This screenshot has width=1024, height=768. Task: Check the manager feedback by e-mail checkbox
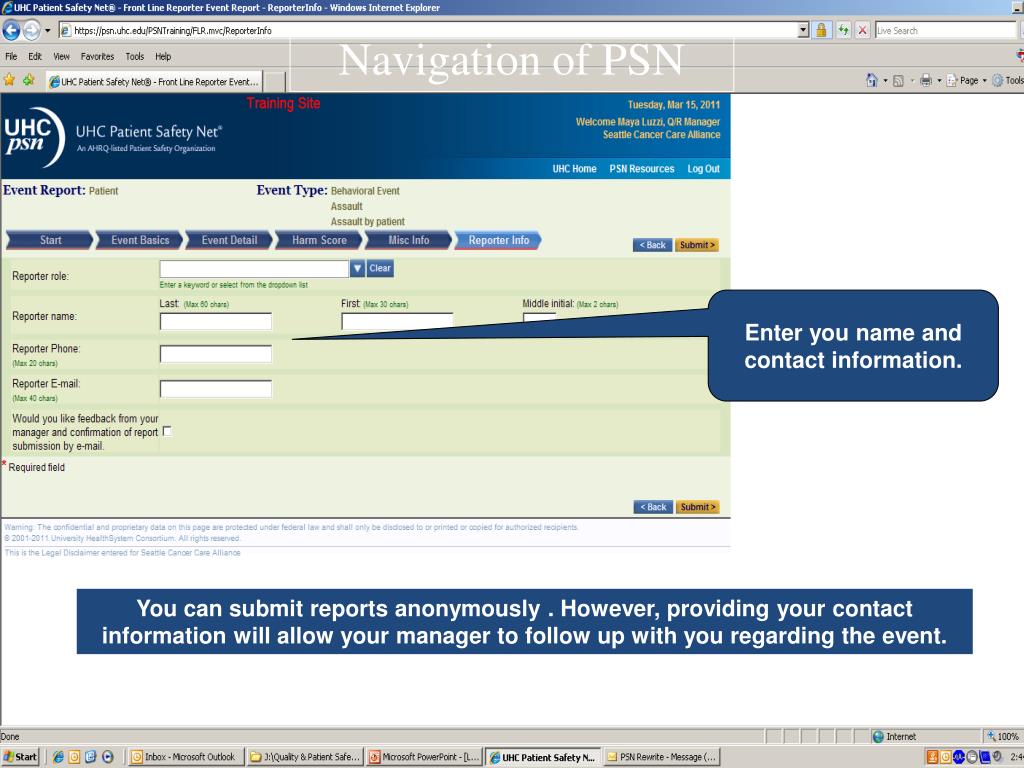point(167,431)
